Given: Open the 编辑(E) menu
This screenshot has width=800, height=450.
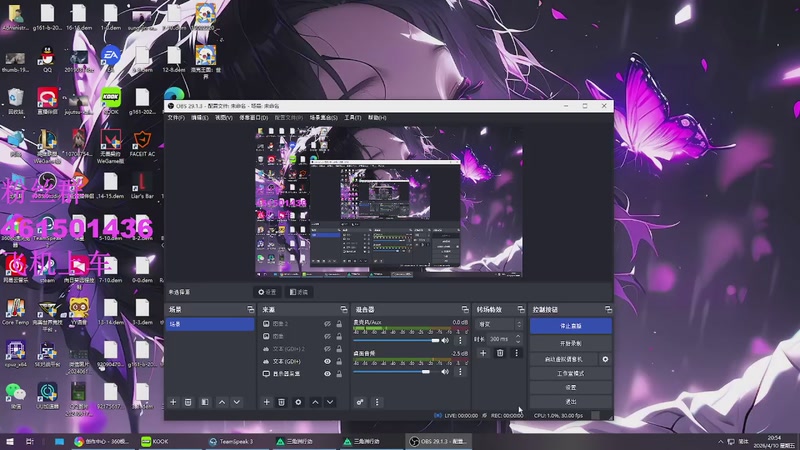Looking at the screenshot, I should (x=199, y=118).
